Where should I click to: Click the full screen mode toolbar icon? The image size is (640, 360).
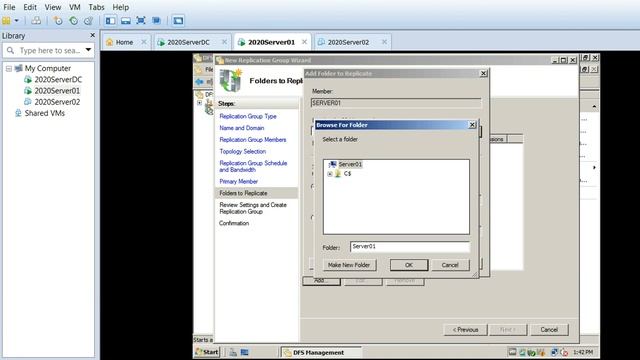[141, 20]
